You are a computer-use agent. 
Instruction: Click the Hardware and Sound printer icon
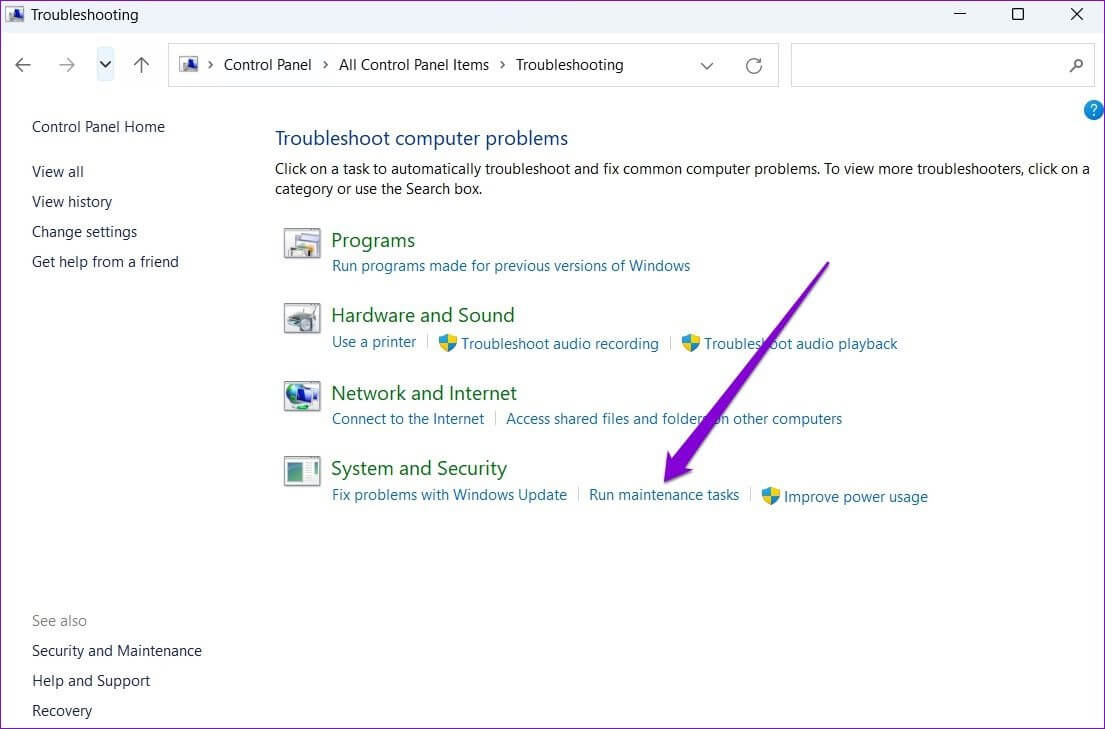(x=302, y=318)
